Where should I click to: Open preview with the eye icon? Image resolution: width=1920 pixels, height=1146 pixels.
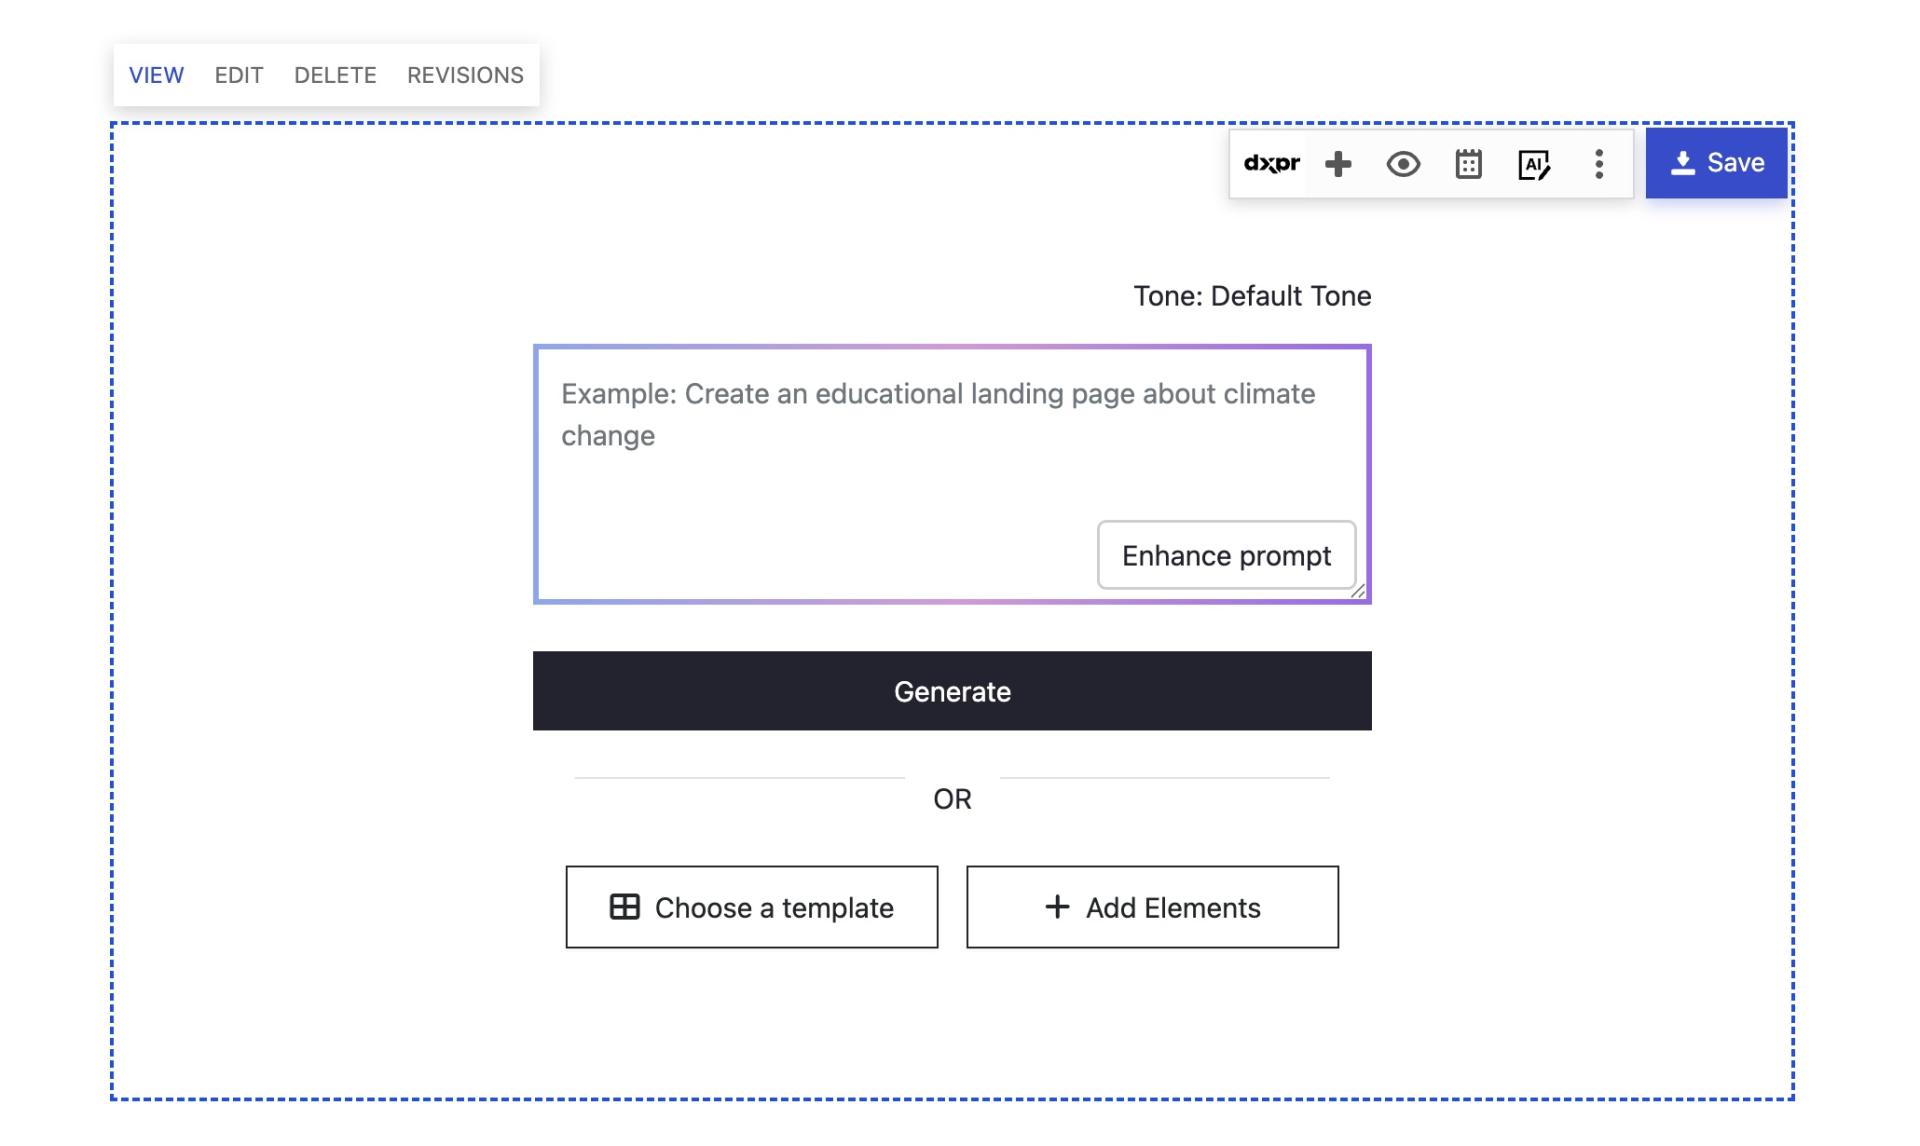pos(1403,163)
